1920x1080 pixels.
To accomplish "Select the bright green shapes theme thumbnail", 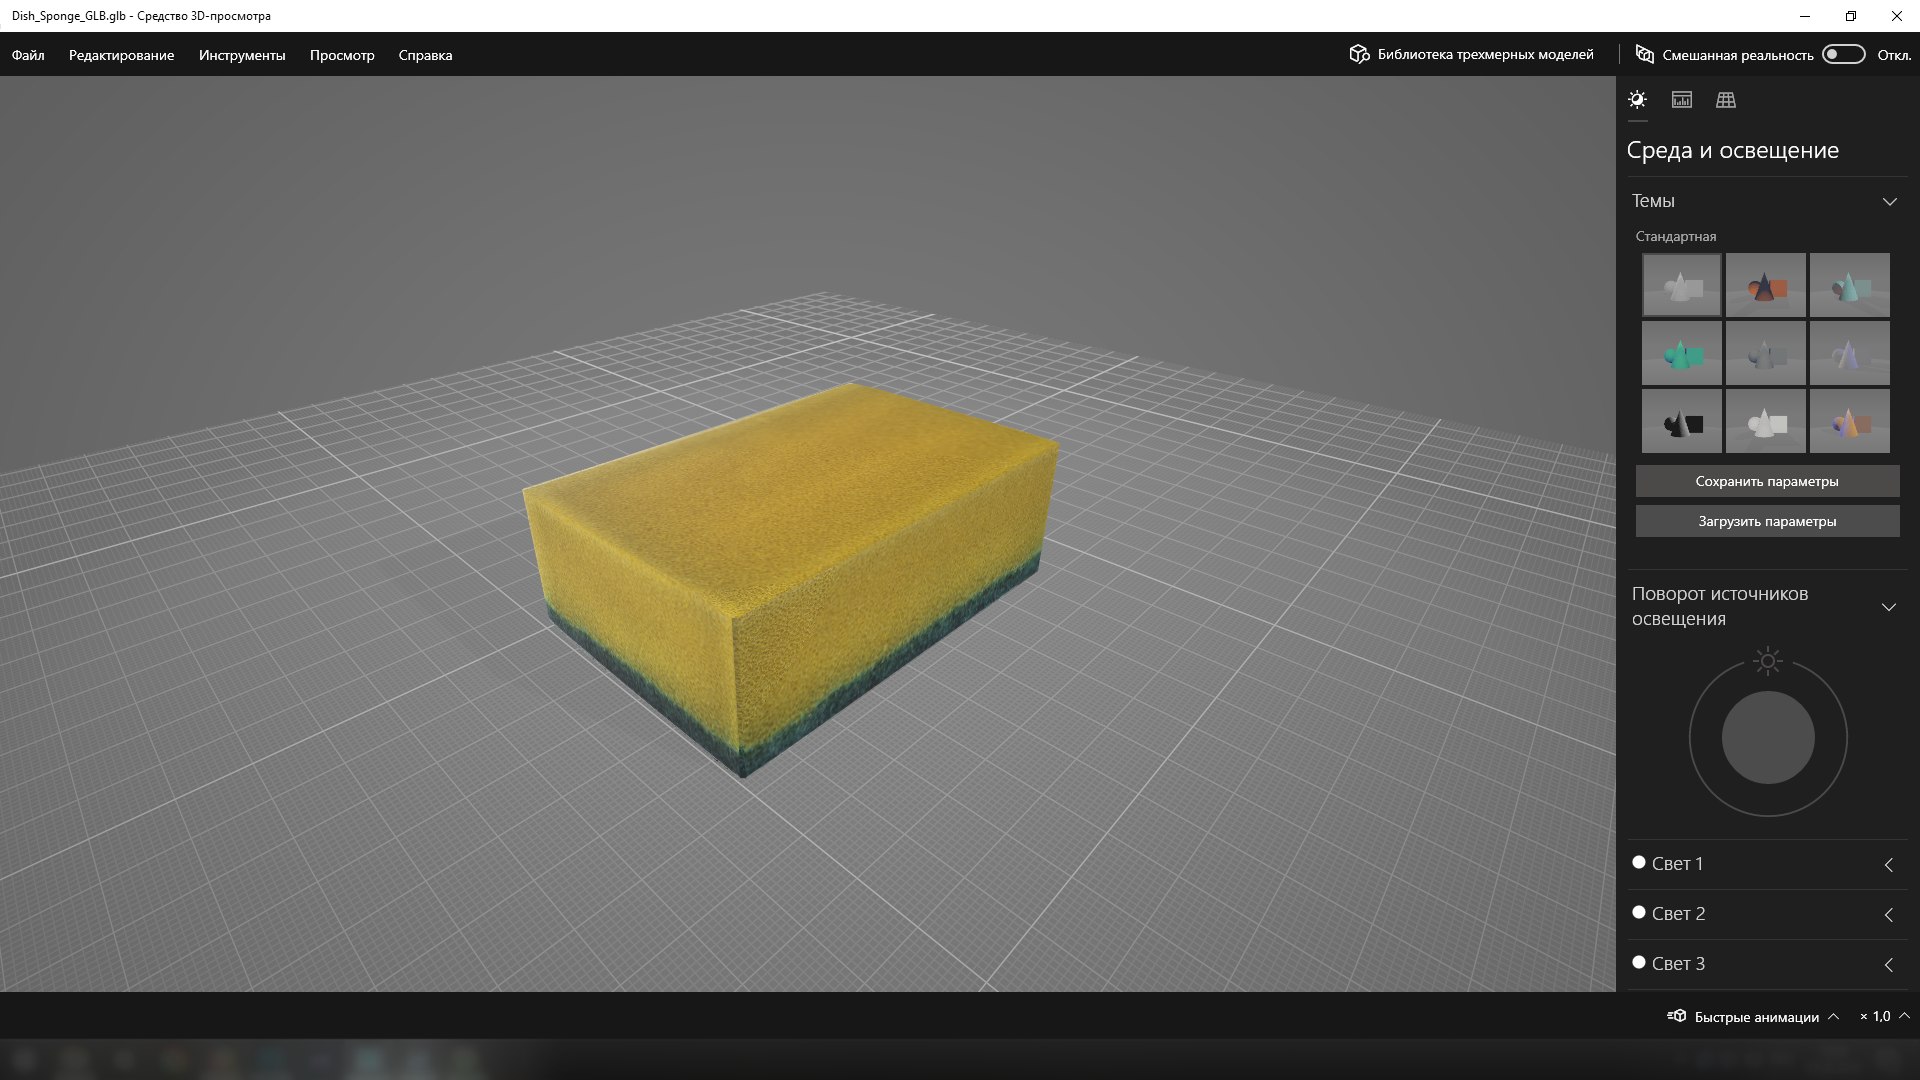I will click(x=1682, y=353).
